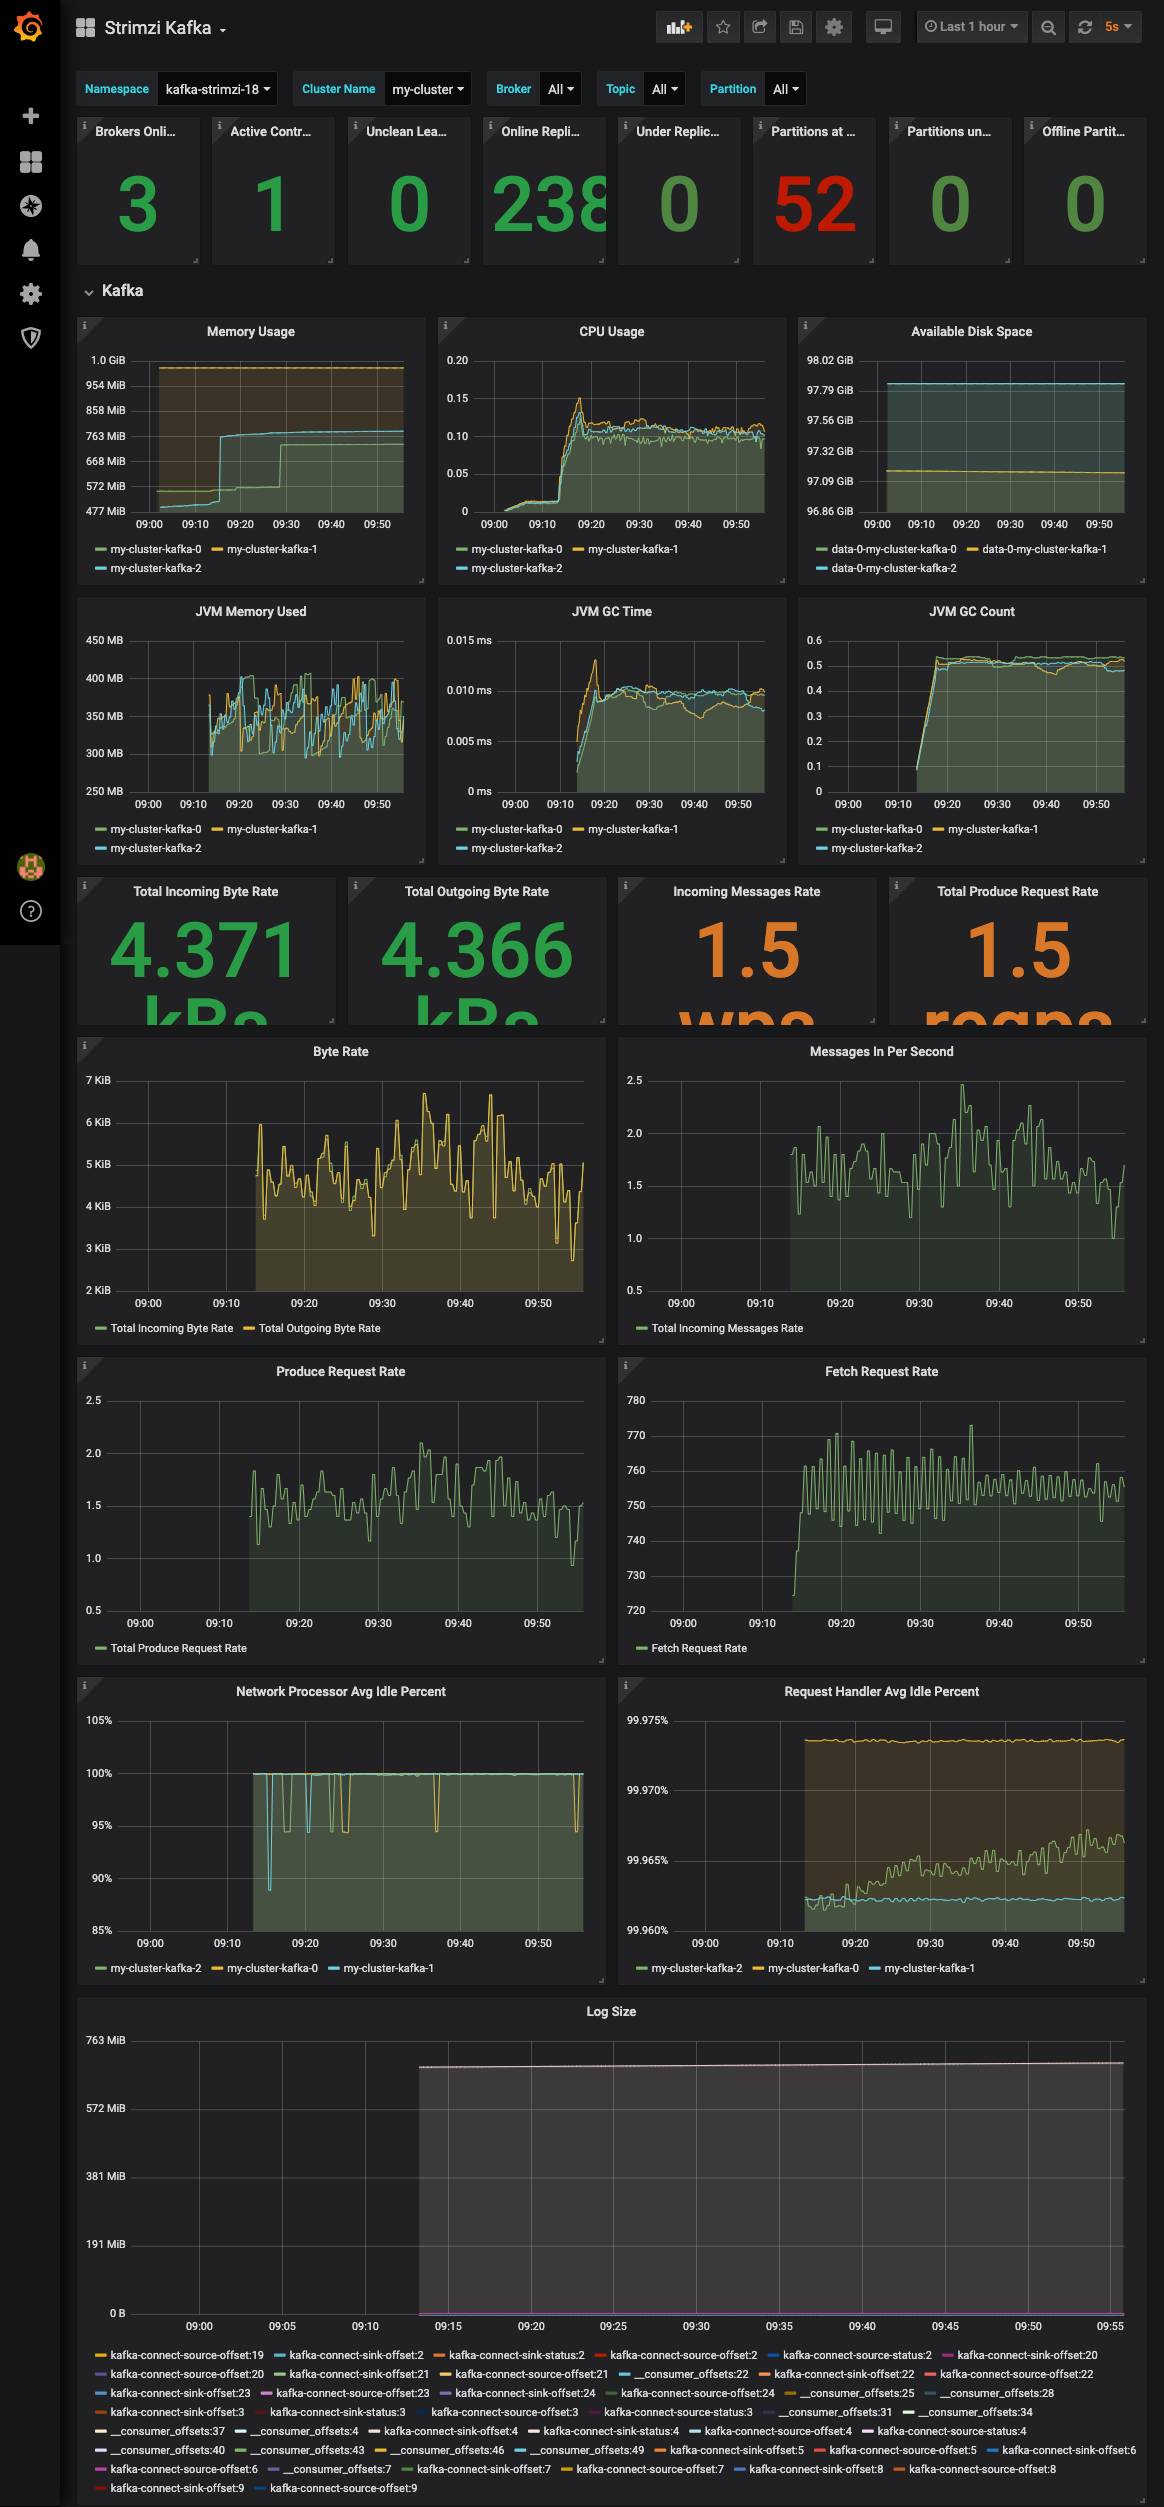The height and width of the screenshot is (2507, 1164).
Task: Click info icon on Available Disk Space panel
Action: [806, 325]
